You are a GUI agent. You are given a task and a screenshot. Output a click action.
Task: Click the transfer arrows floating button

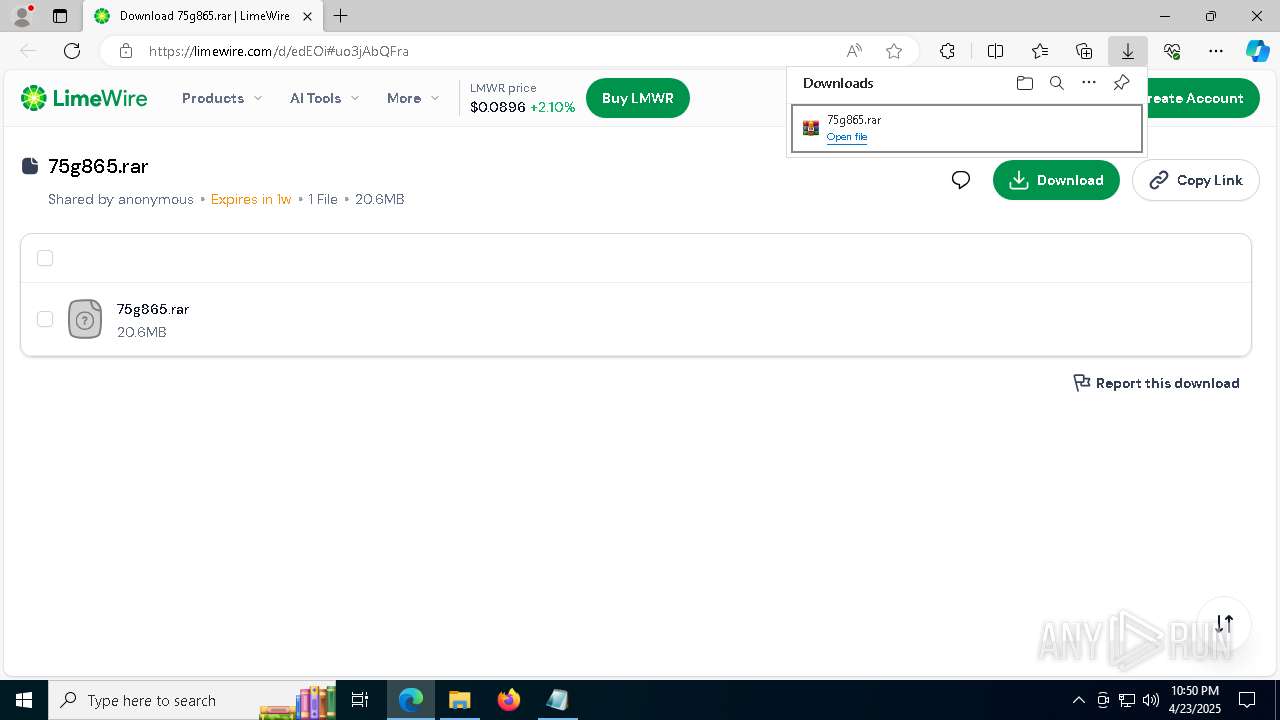coord(1224,624)
